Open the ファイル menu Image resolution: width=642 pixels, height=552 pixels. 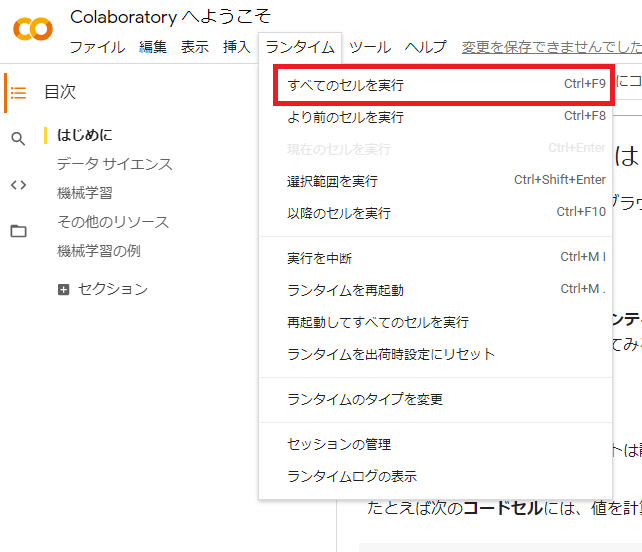point(97,47)
